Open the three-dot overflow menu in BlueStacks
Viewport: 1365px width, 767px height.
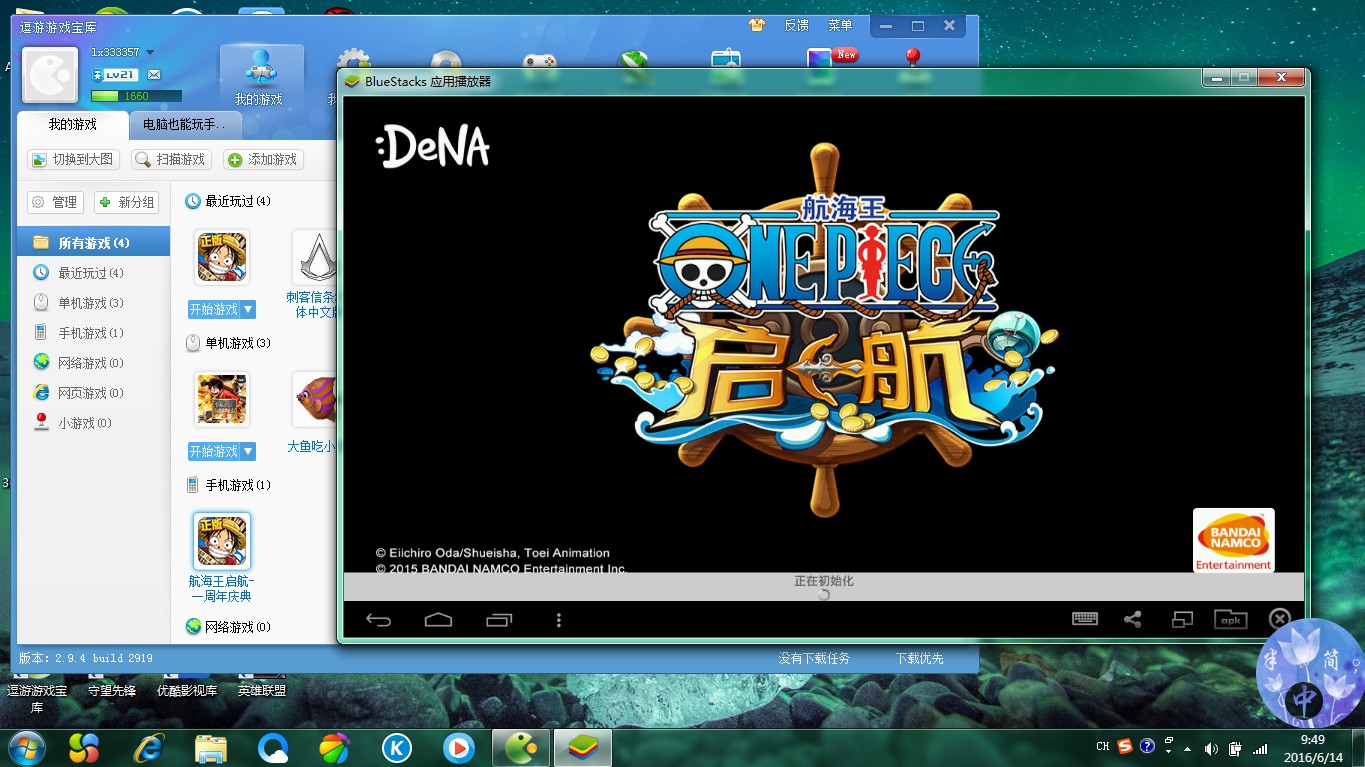[558, 620]
